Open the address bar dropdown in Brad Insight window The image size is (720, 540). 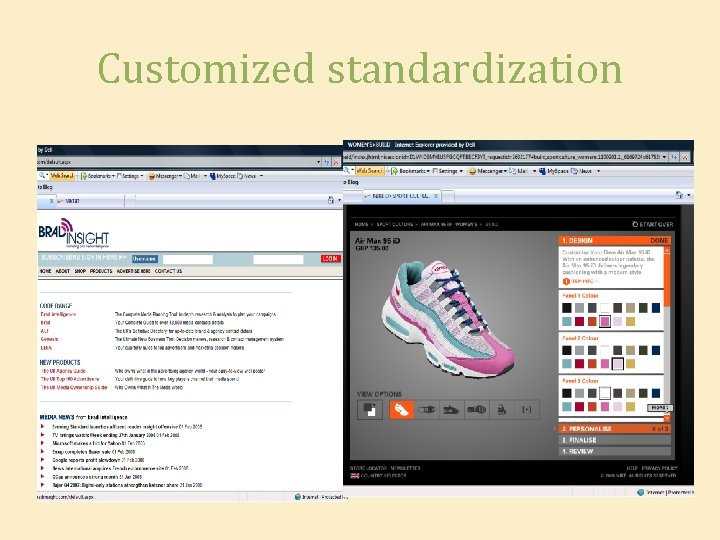(319, 162)
